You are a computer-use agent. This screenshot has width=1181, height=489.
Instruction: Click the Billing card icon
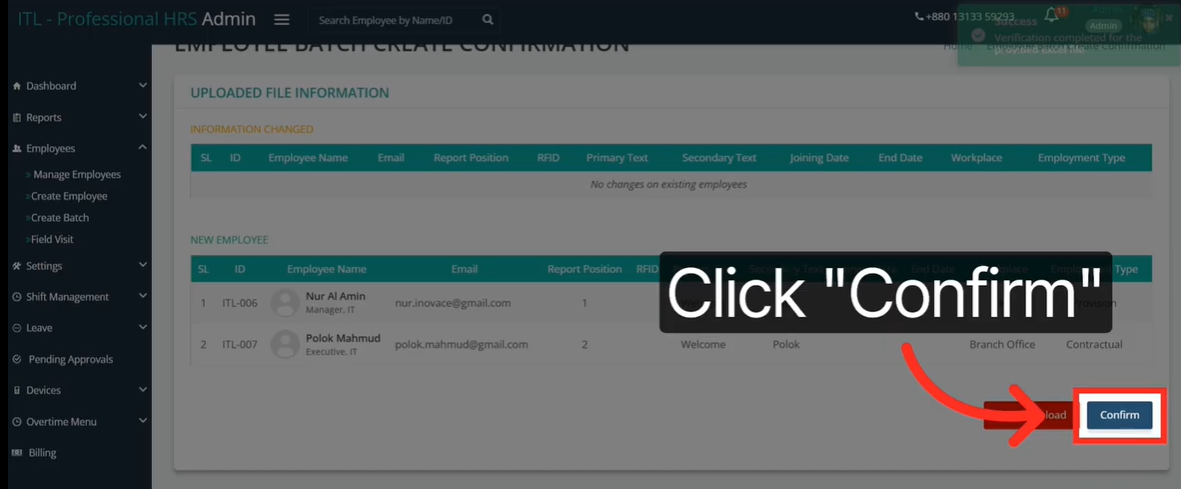[17, 453]
